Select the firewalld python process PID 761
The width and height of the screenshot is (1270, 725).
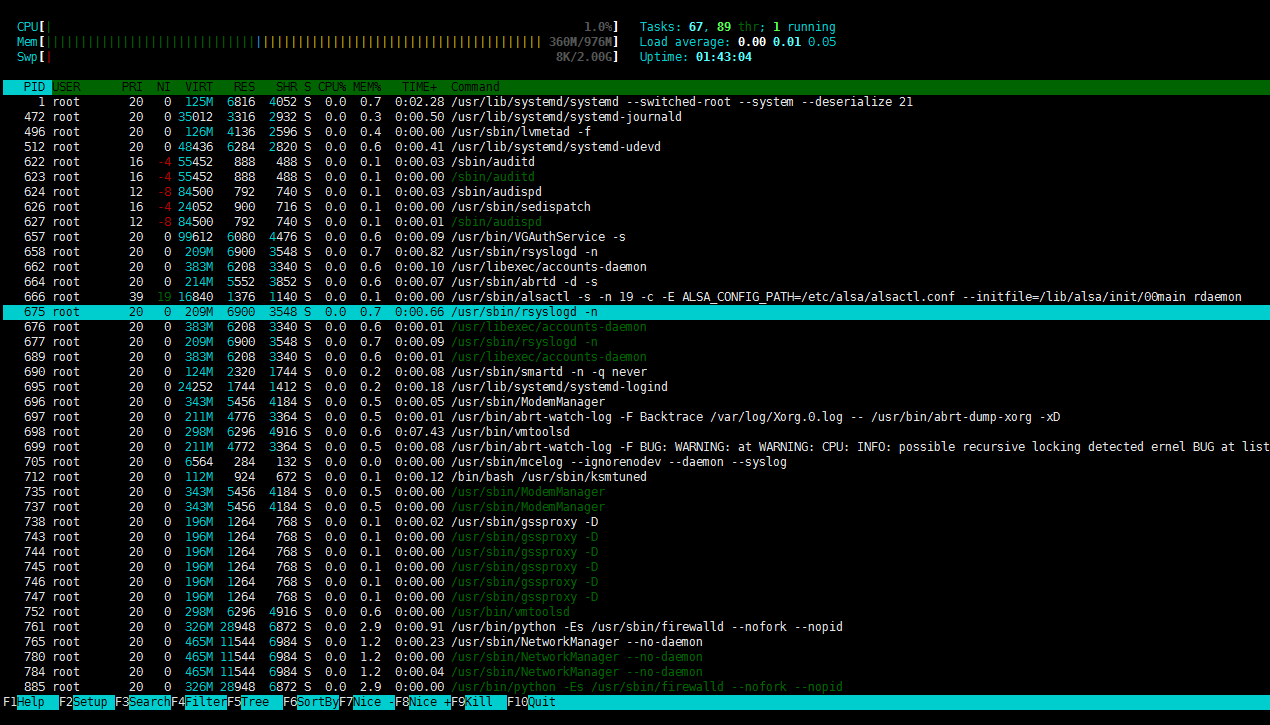click(635, 627)
